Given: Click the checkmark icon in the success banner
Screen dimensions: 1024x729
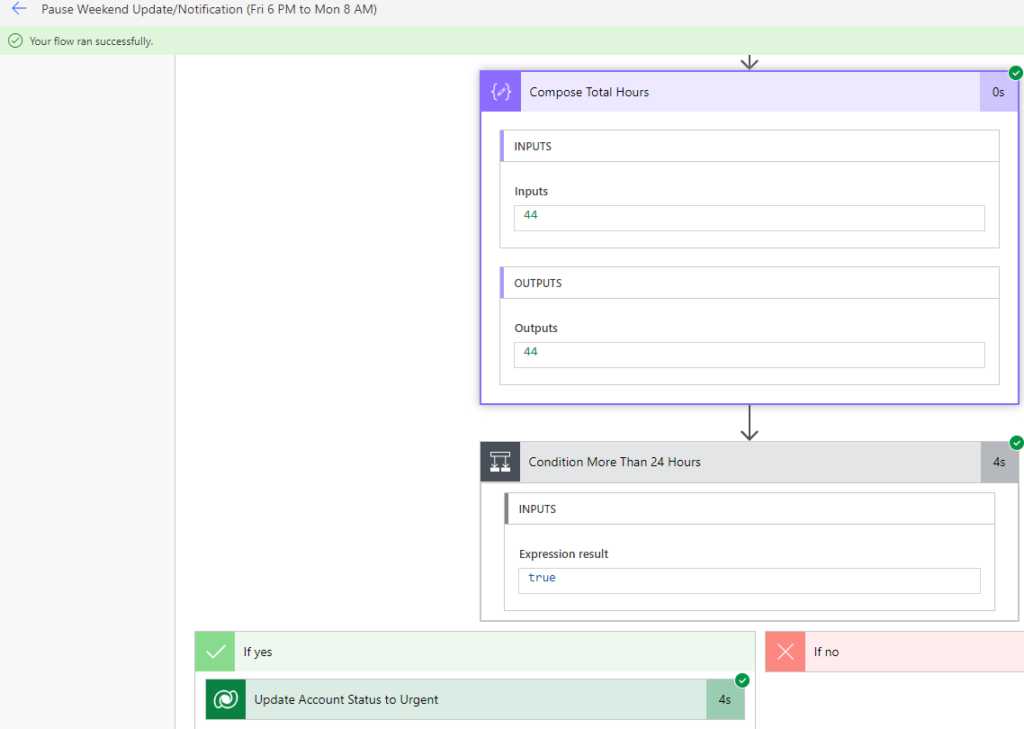Looking at the screenshot, I should 15,40.
